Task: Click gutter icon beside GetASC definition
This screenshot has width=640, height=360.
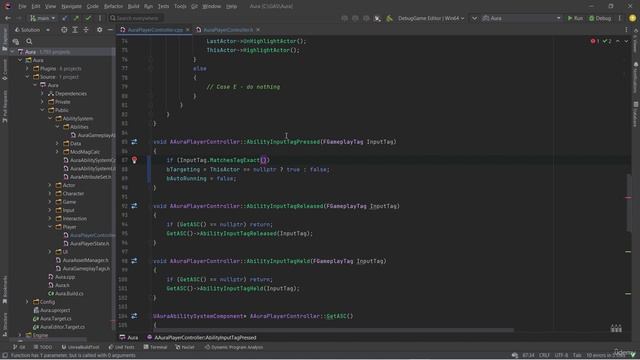Action: tap(134, 316)
